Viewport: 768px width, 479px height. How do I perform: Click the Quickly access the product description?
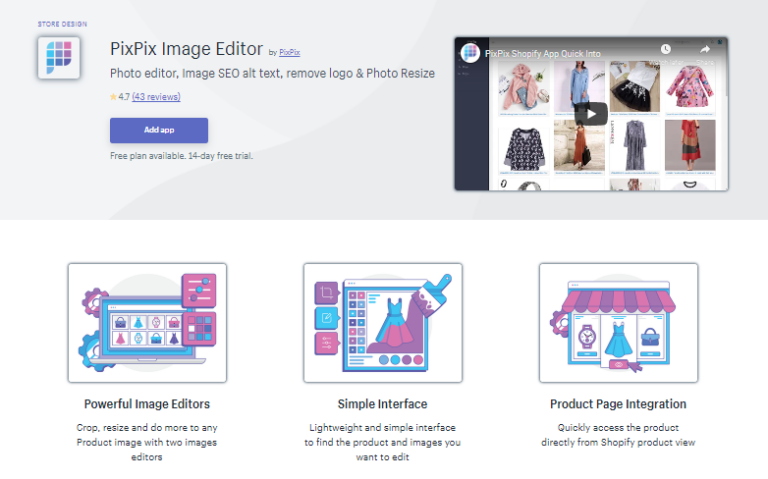click(618, 435)
